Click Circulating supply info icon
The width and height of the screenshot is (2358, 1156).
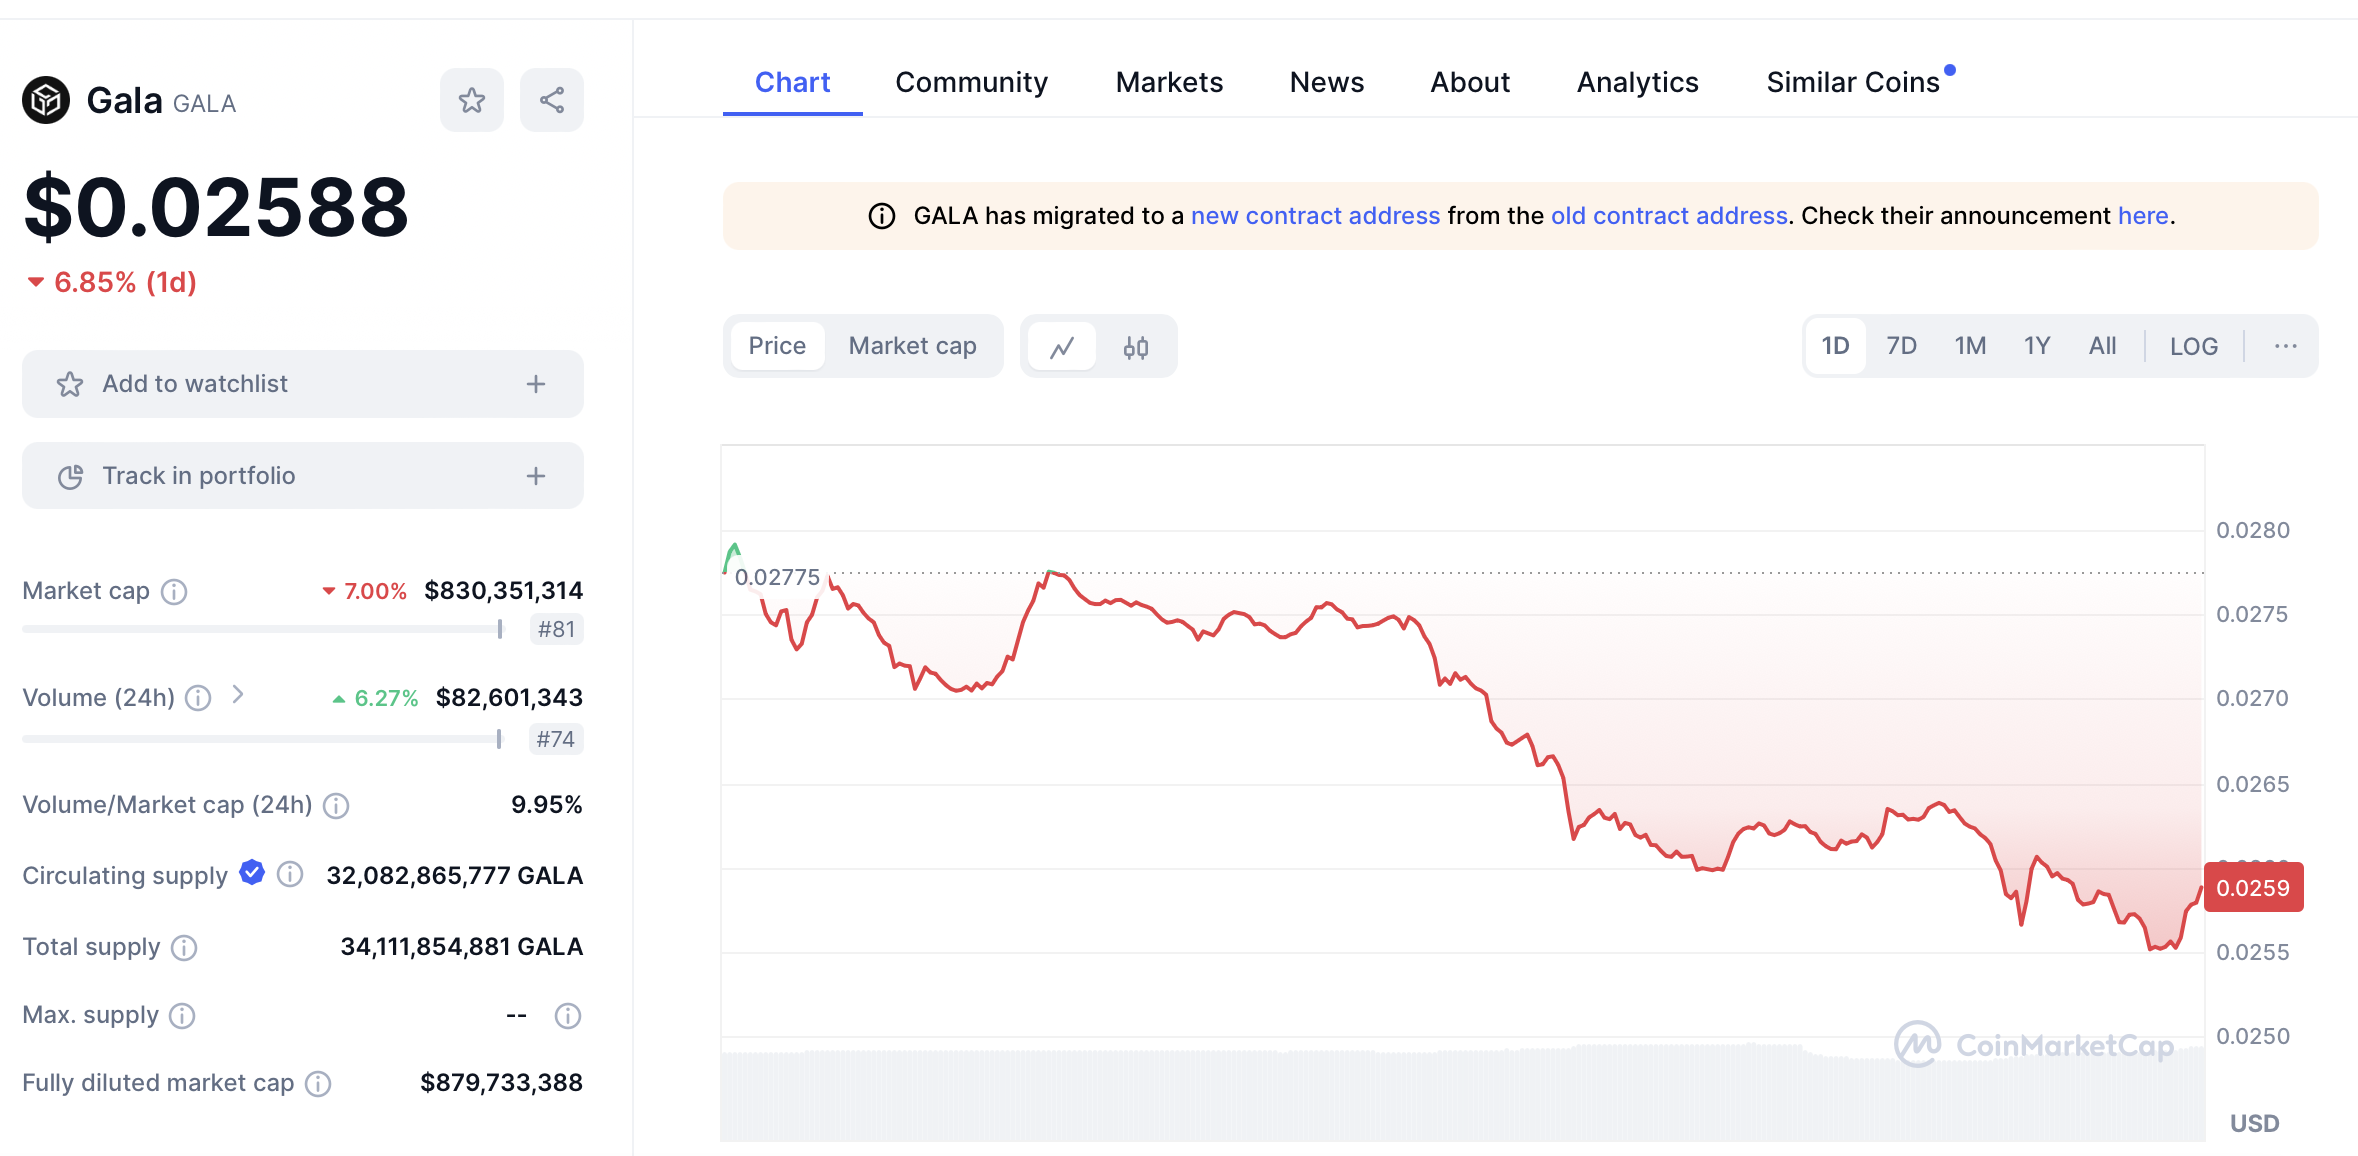tap(290, 875)
